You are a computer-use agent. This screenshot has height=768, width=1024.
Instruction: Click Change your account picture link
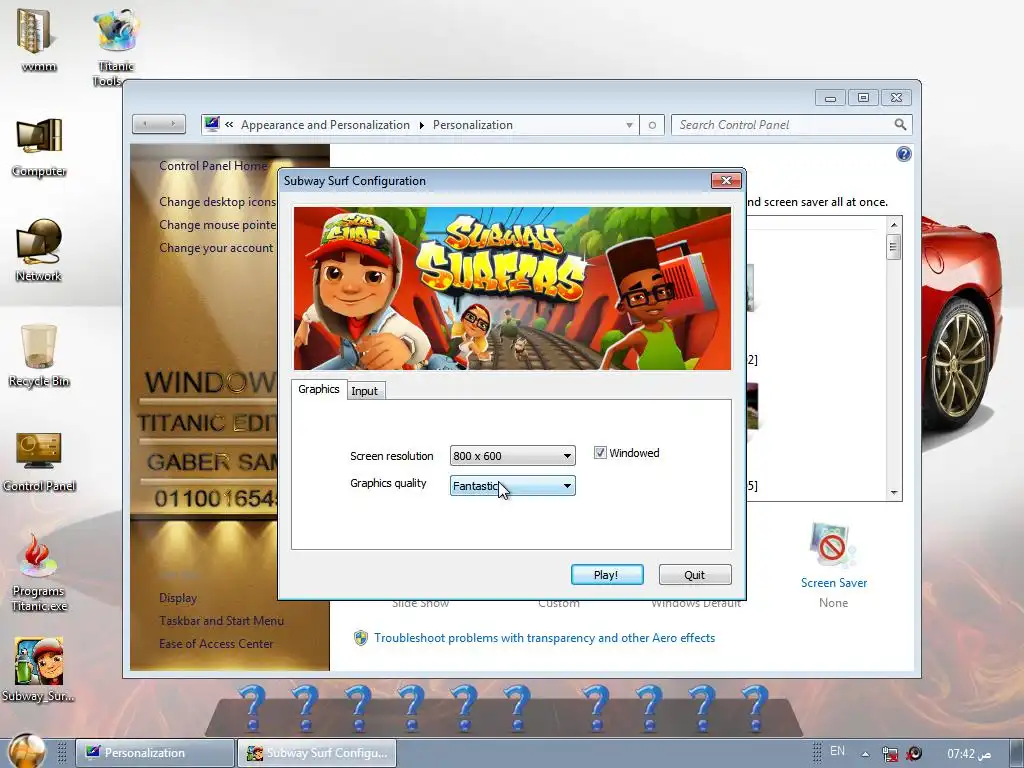pos(216,248)
